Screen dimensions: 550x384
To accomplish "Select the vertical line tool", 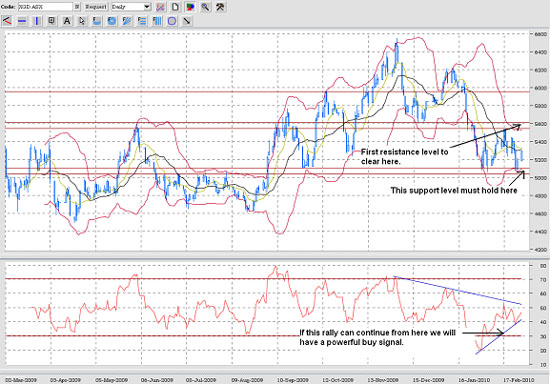I will (37, 21).
